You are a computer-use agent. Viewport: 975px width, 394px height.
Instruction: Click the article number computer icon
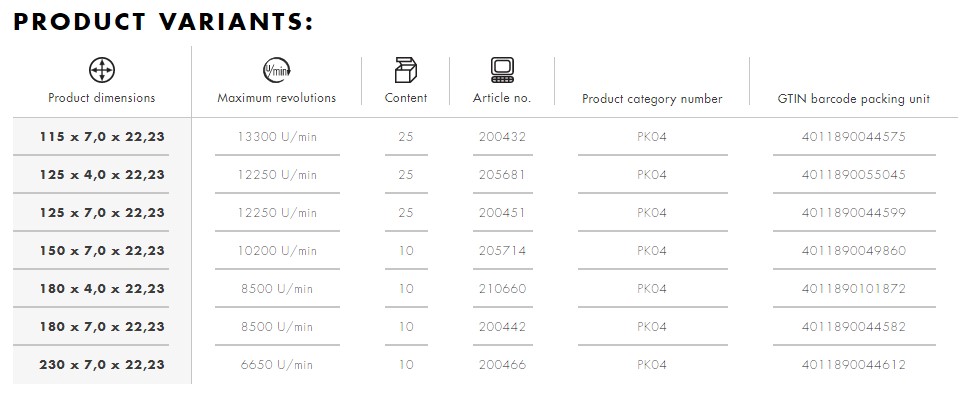pos(502,70)
